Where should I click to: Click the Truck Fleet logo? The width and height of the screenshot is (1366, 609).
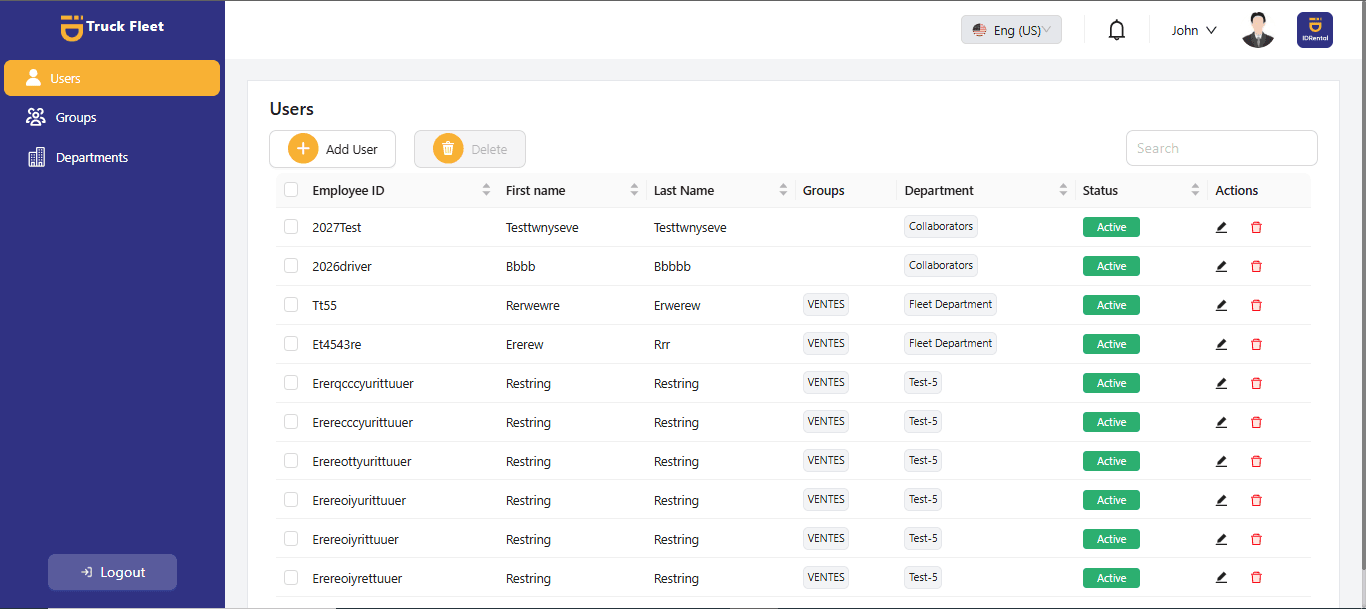tap(112, 27)
